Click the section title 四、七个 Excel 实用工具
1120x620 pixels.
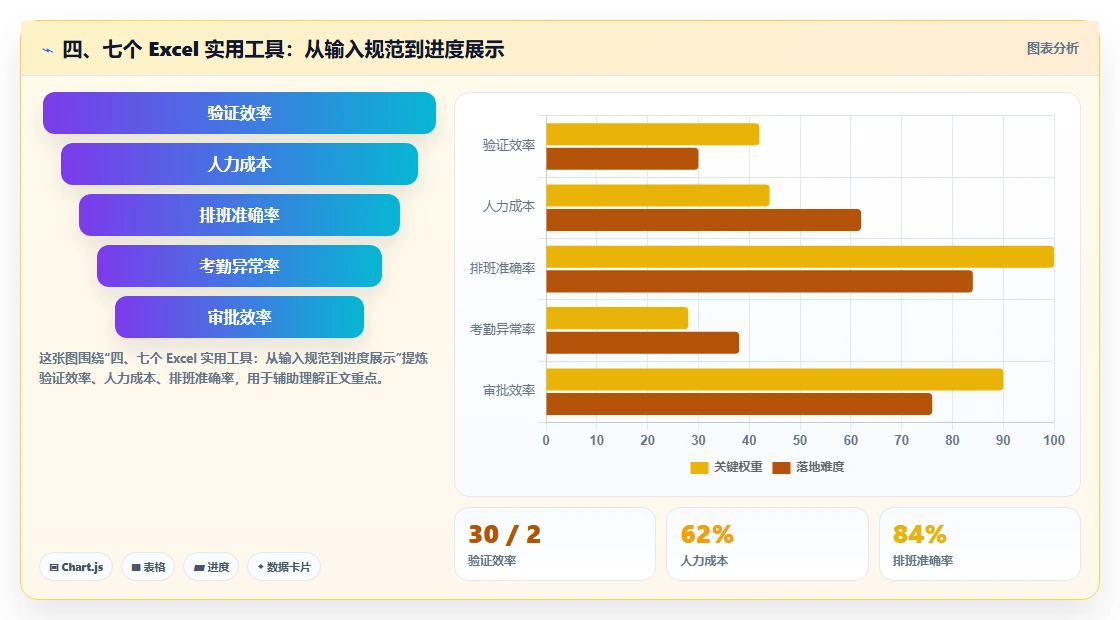[x=283, y=49]
